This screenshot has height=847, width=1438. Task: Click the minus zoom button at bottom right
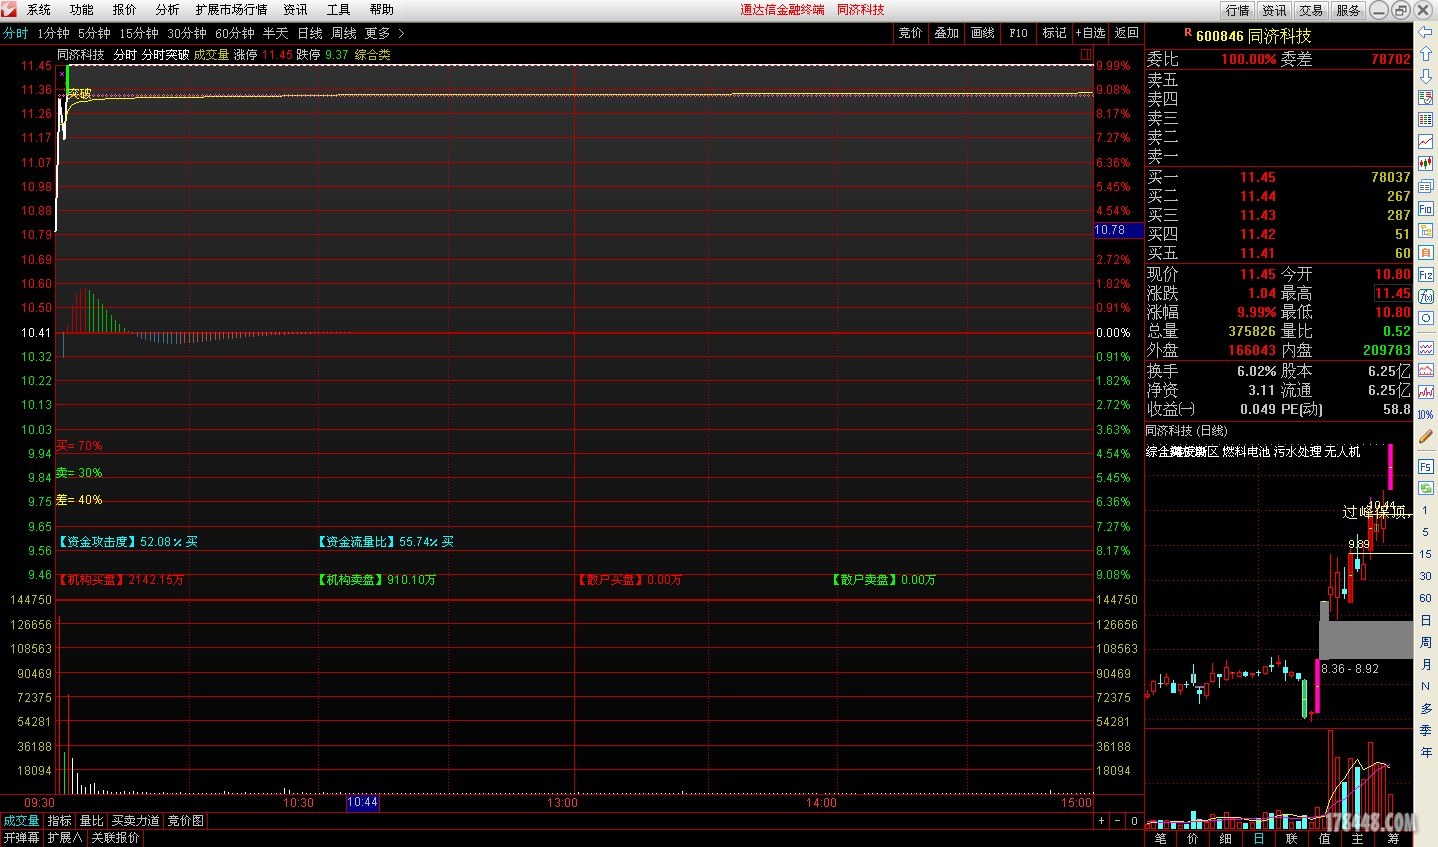(x=1118, y=821)
